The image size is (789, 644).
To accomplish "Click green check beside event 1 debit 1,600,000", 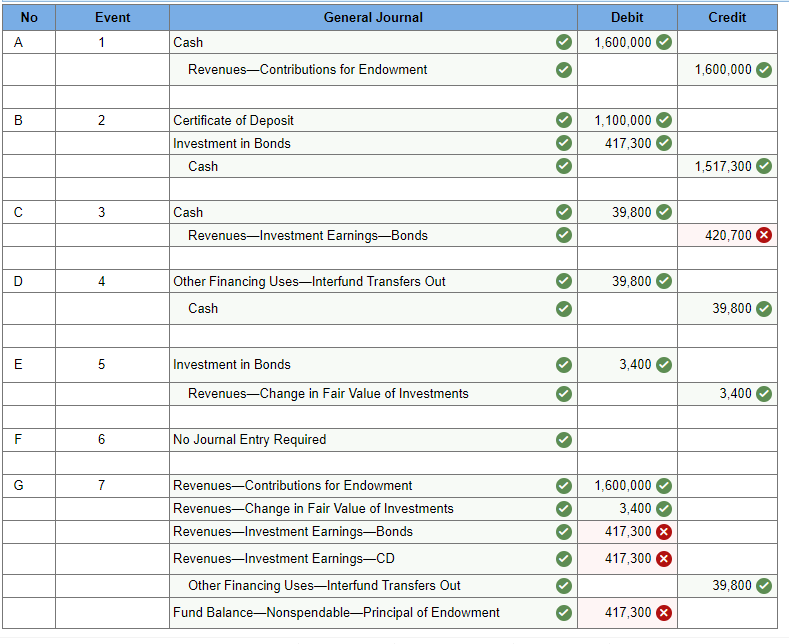I will (664, 42).
